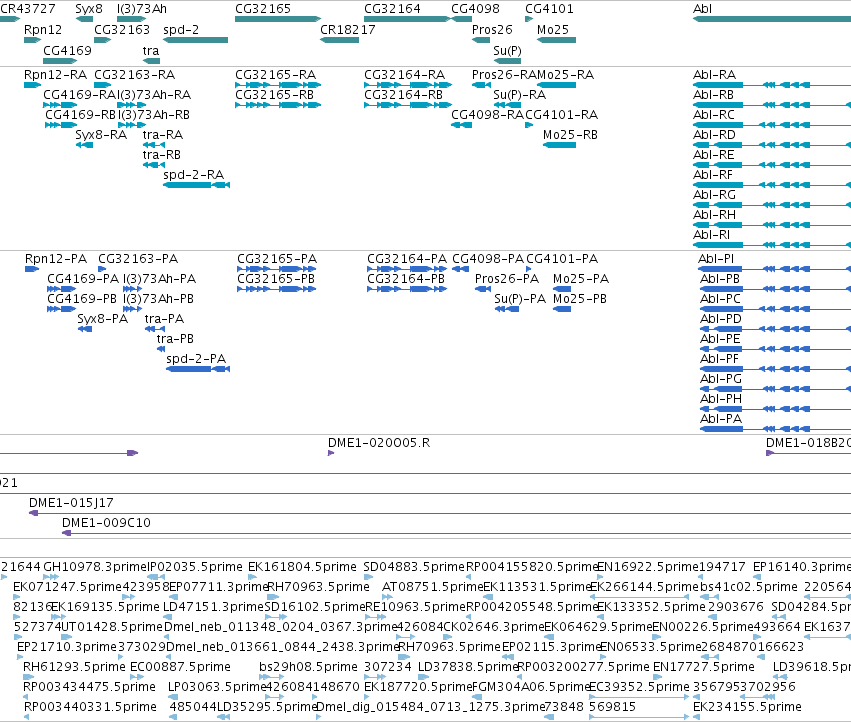
Task: Click the spd-2-PA protein label
Action: [x=196, y=359]
